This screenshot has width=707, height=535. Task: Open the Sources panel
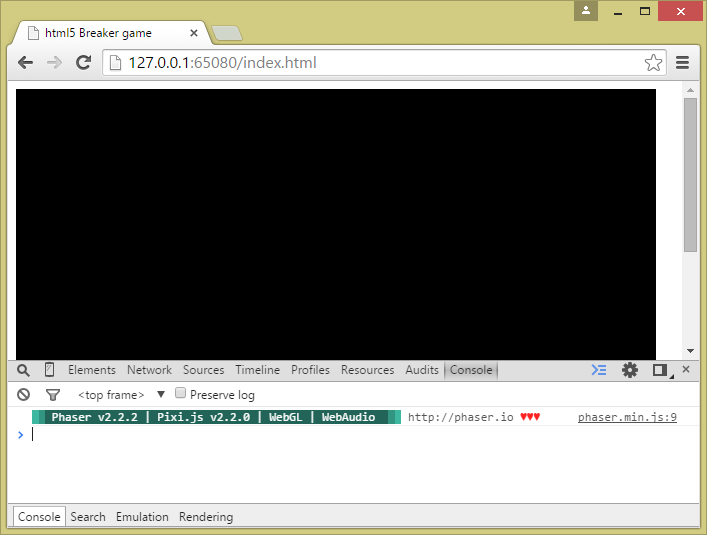[203, 370]
